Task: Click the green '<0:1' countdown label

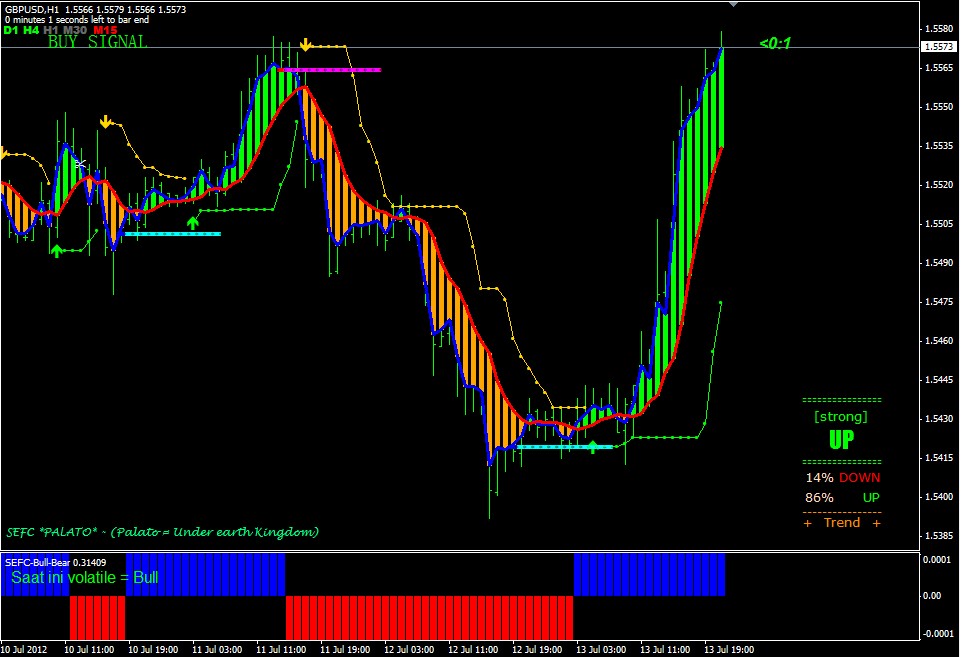Action: tap(775, 43)
